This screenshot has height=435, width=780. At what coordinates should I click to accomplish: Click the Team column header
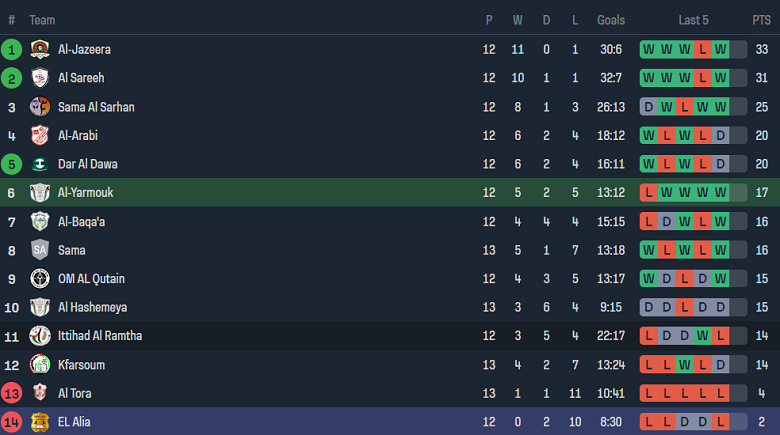click(42, 20)
